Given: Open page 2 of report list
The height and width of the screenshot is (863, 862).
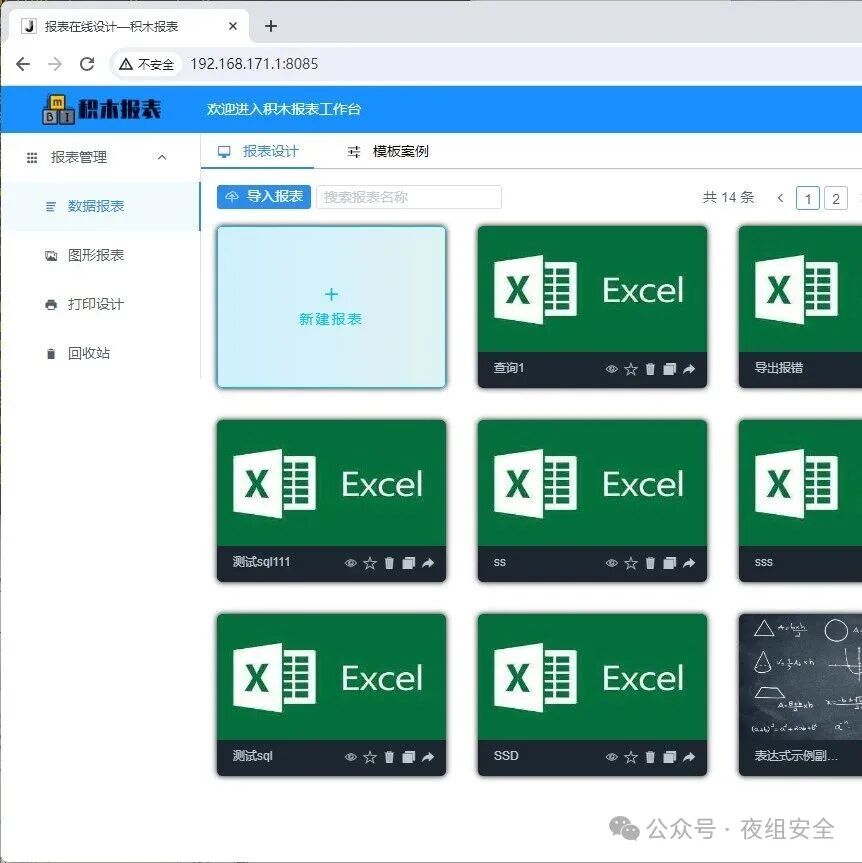Looking at the screenshot, I should 836,199.
